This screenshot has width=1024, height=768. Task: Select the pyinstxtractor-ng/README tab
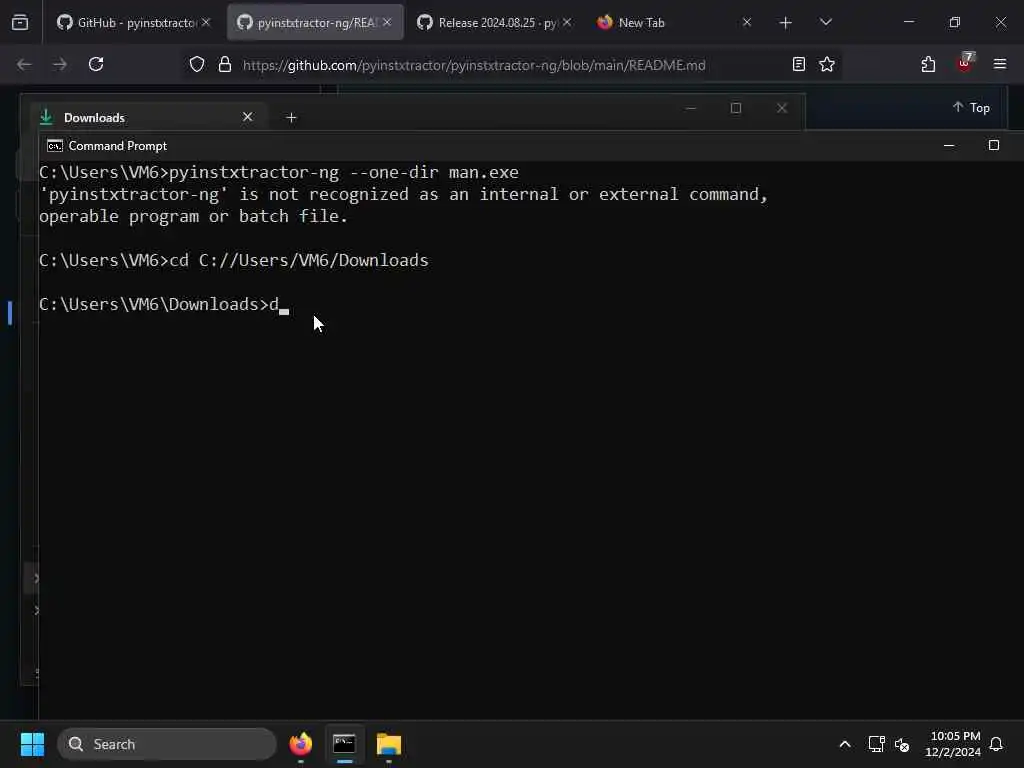(315, 23)
